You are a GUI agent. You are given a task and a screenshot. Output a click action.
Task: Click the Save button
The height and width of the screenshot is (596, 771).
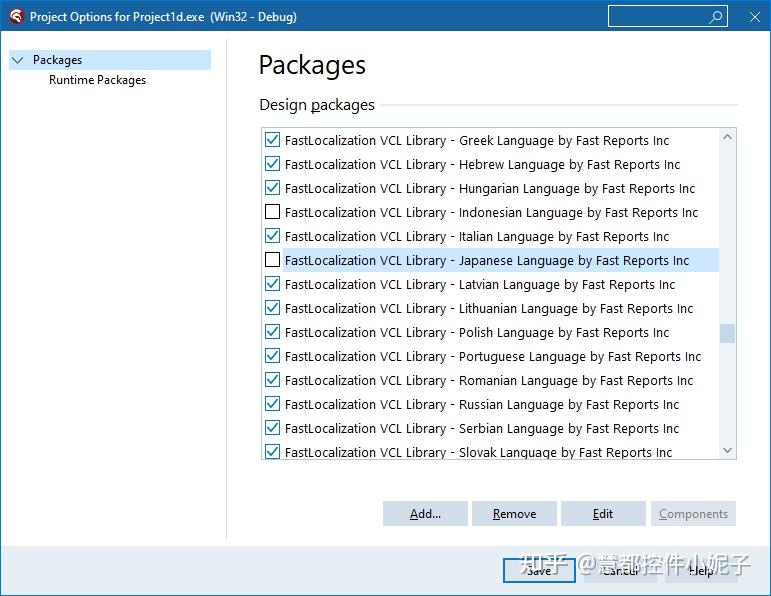pyautogui.click(x=539, y=570)
